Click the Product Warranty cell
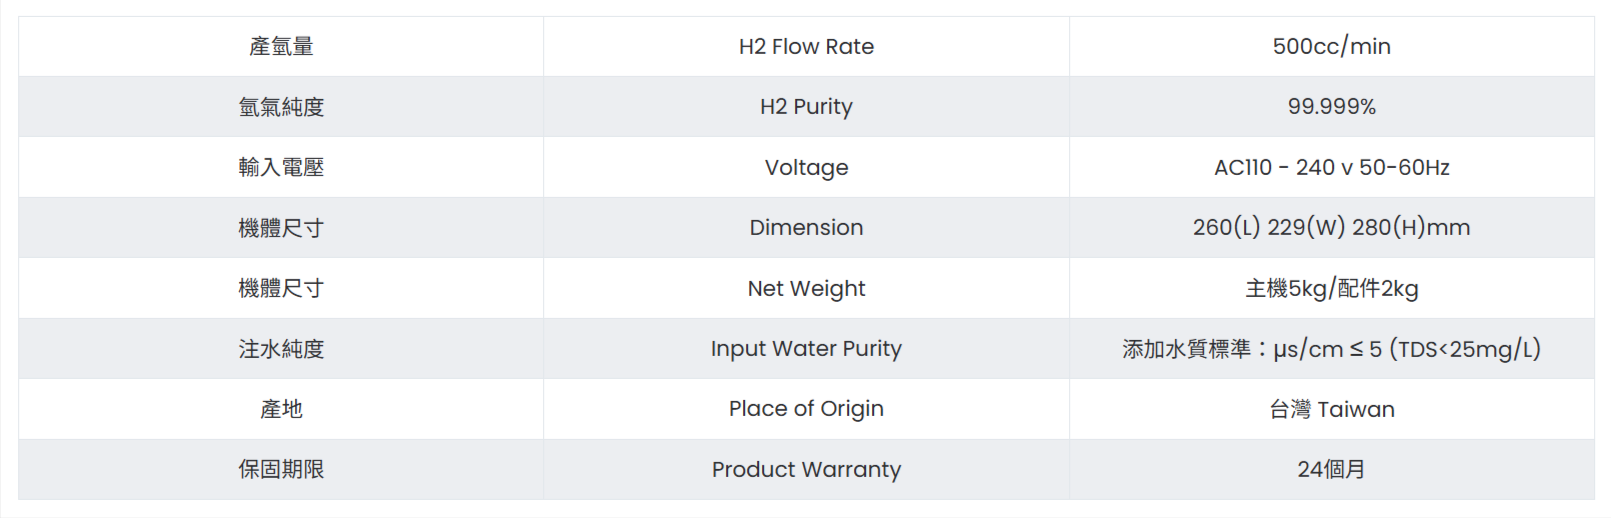This screenshot has width=1611, height=518. [x=806, y=470]
